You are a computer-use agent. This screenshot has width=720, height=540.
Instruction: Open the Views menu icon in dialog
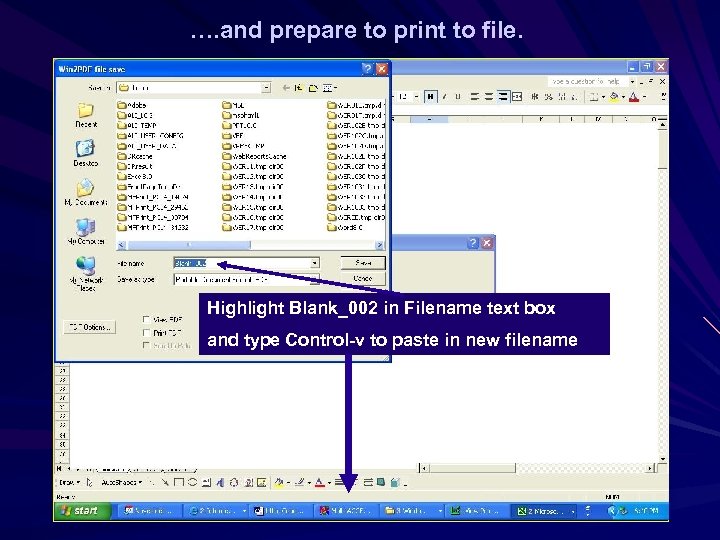329,88
